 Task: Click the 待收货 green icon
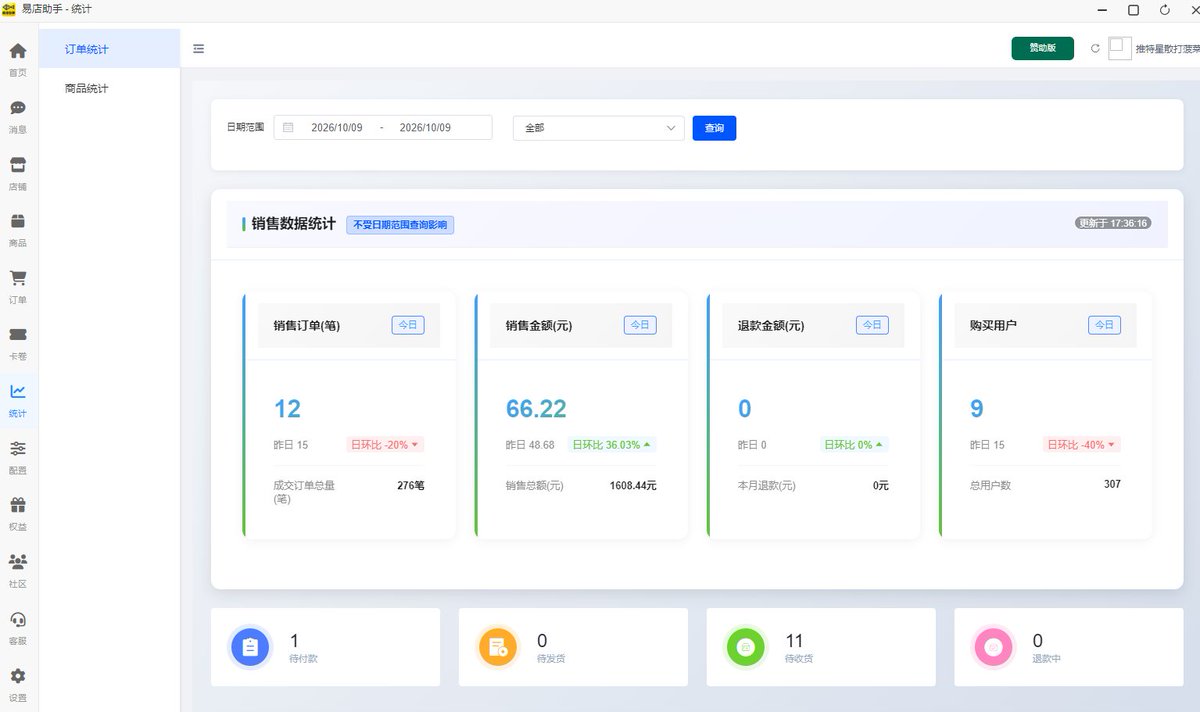coord(746,647)
